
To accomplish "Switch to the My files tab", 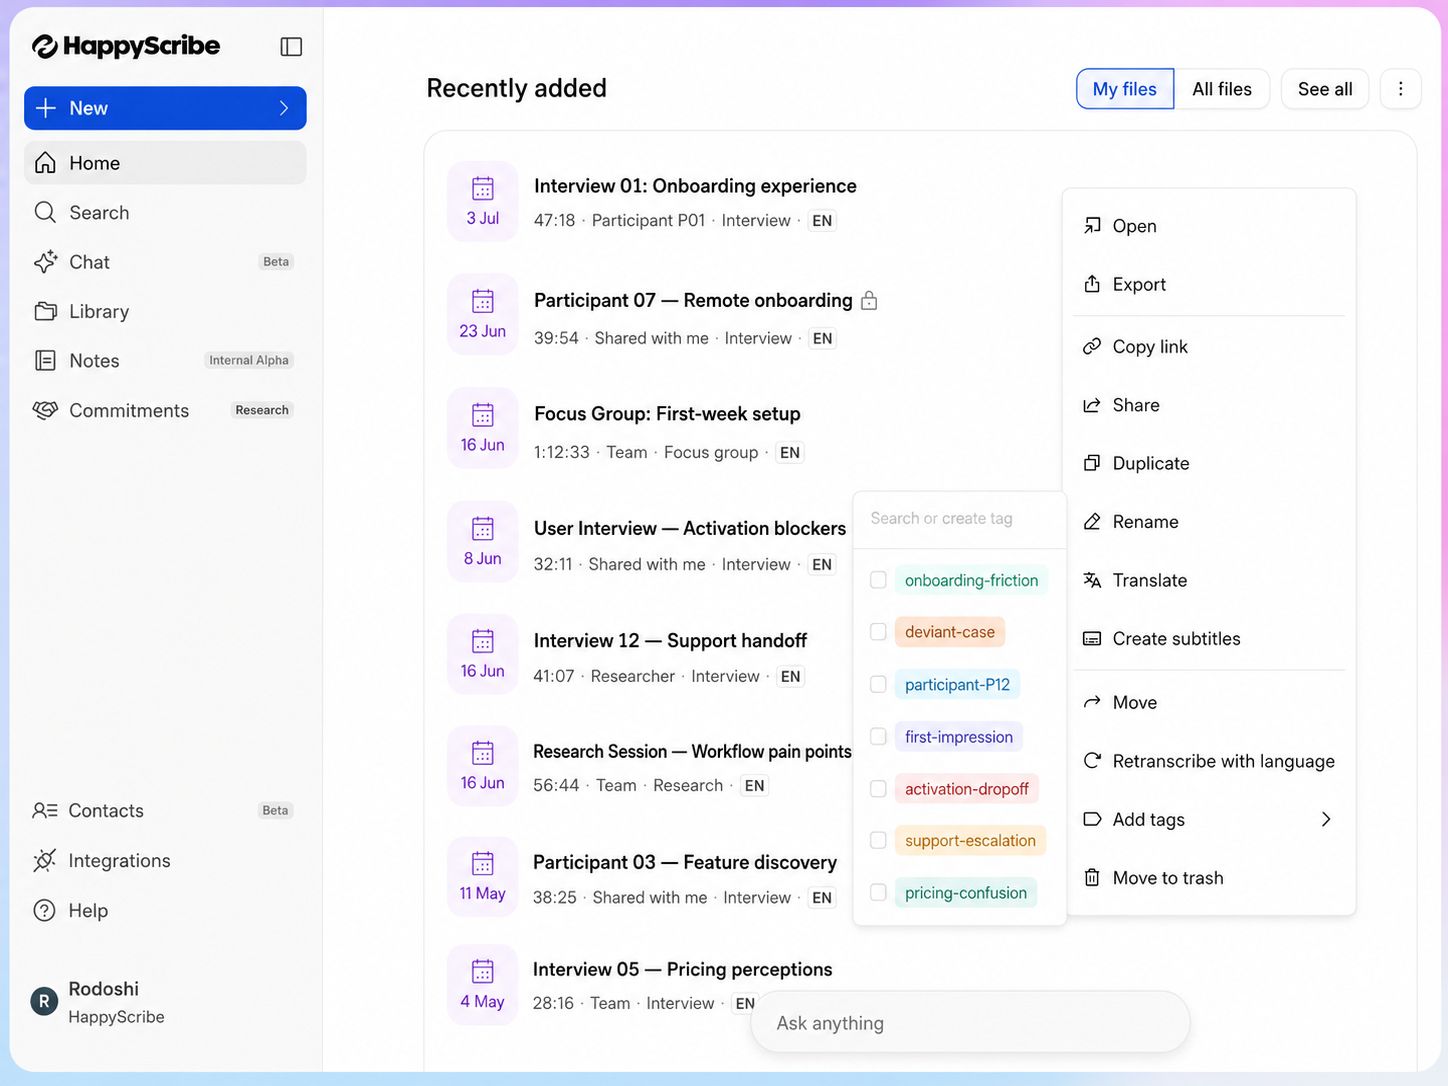I will click(x=1125, y=89).
